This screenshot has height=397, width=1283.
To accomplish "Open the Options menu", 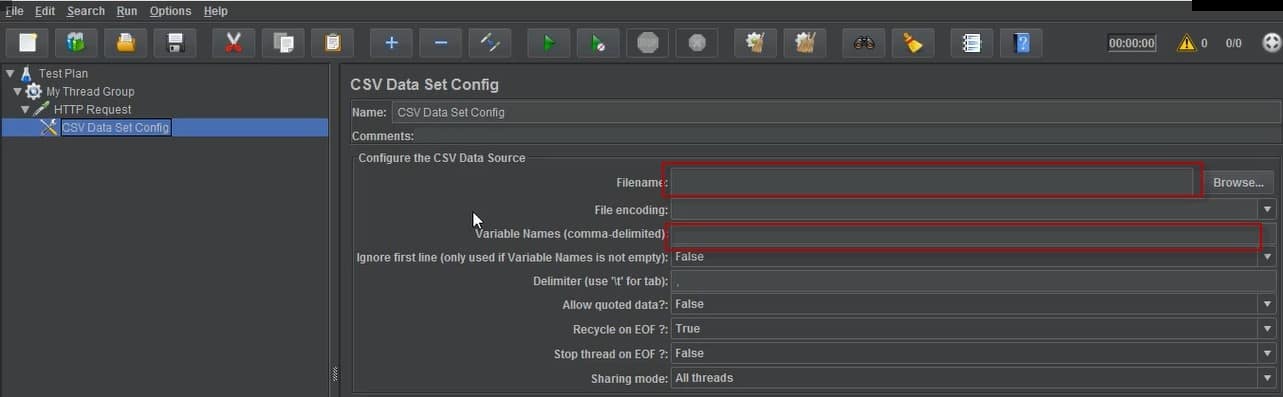I will coord(170,11).
